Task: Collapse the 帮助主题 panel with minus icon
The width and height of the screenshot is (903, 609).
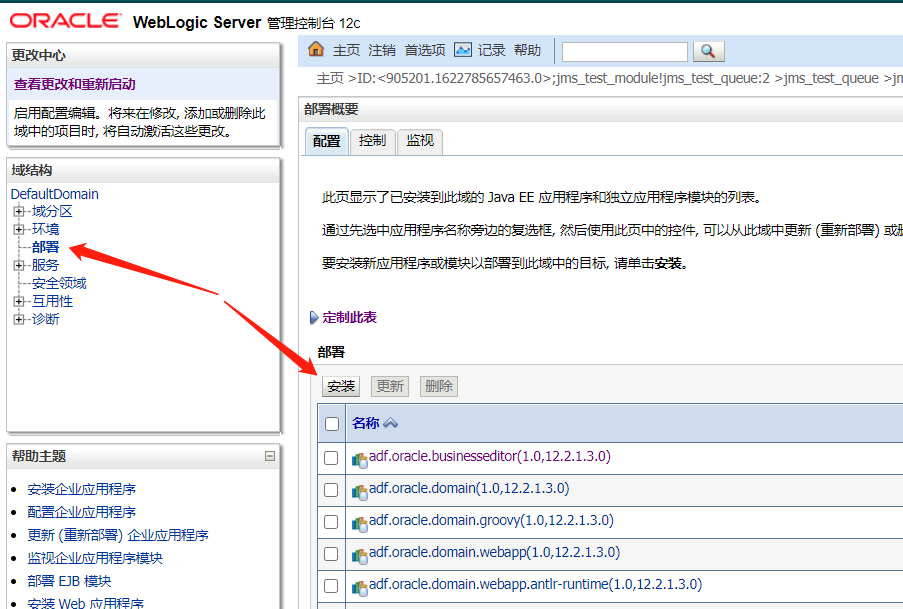Action: (x=270, y=456)
